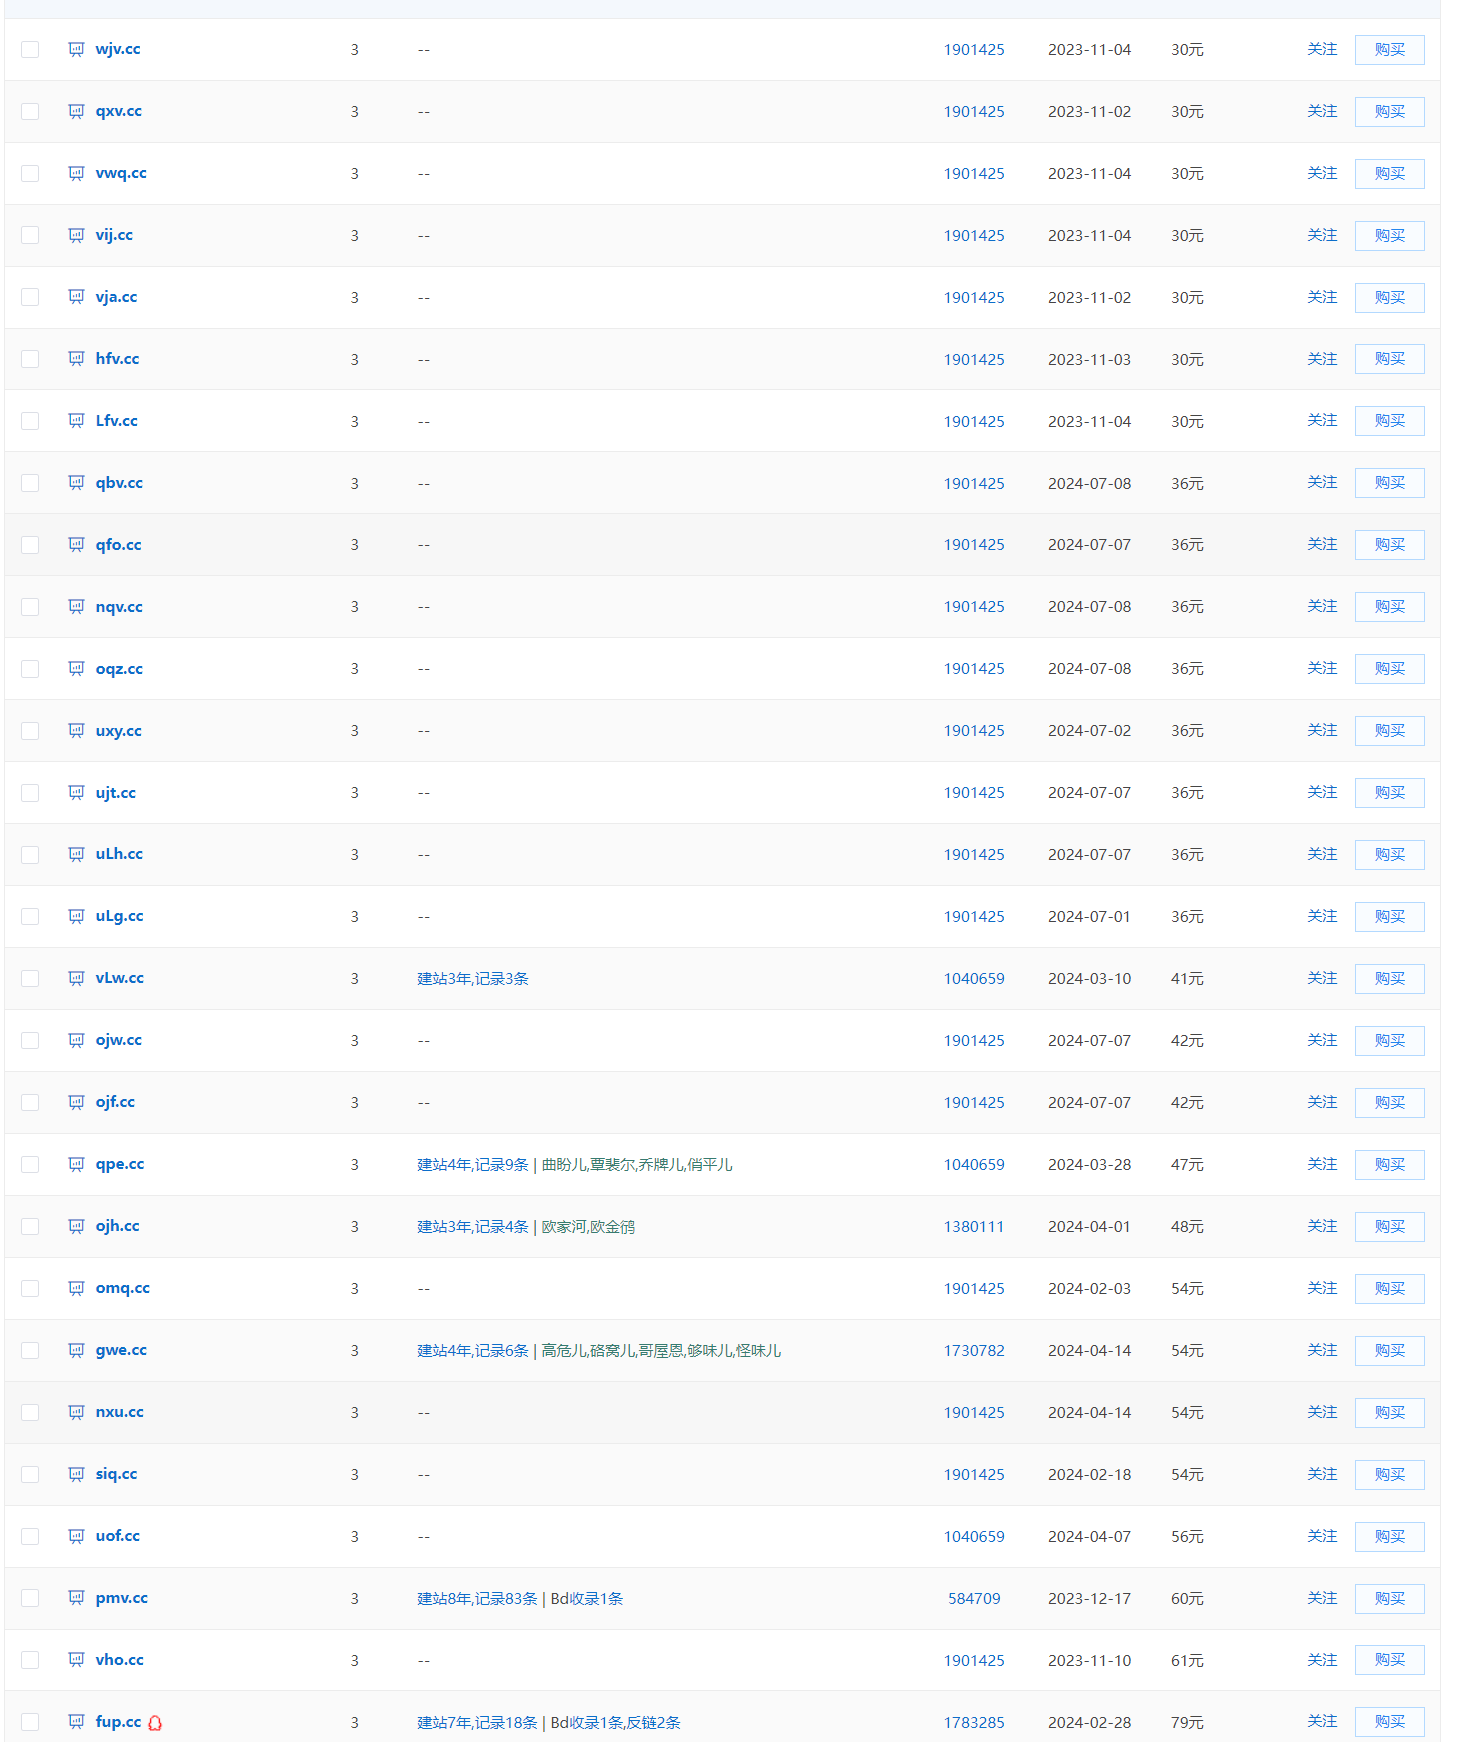
Task: Open the oqz.cc domain link
Action: 119,669
